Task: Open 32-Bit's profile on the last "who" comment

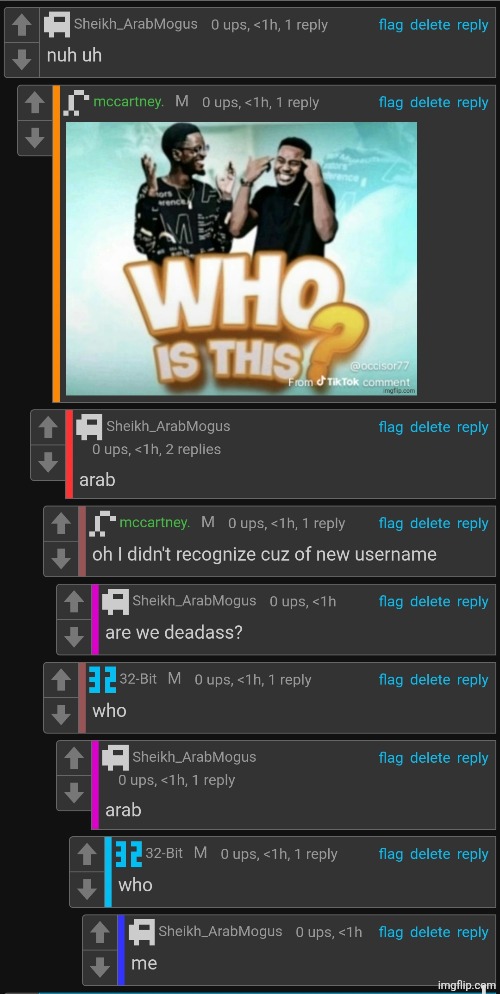Action: 164,853
